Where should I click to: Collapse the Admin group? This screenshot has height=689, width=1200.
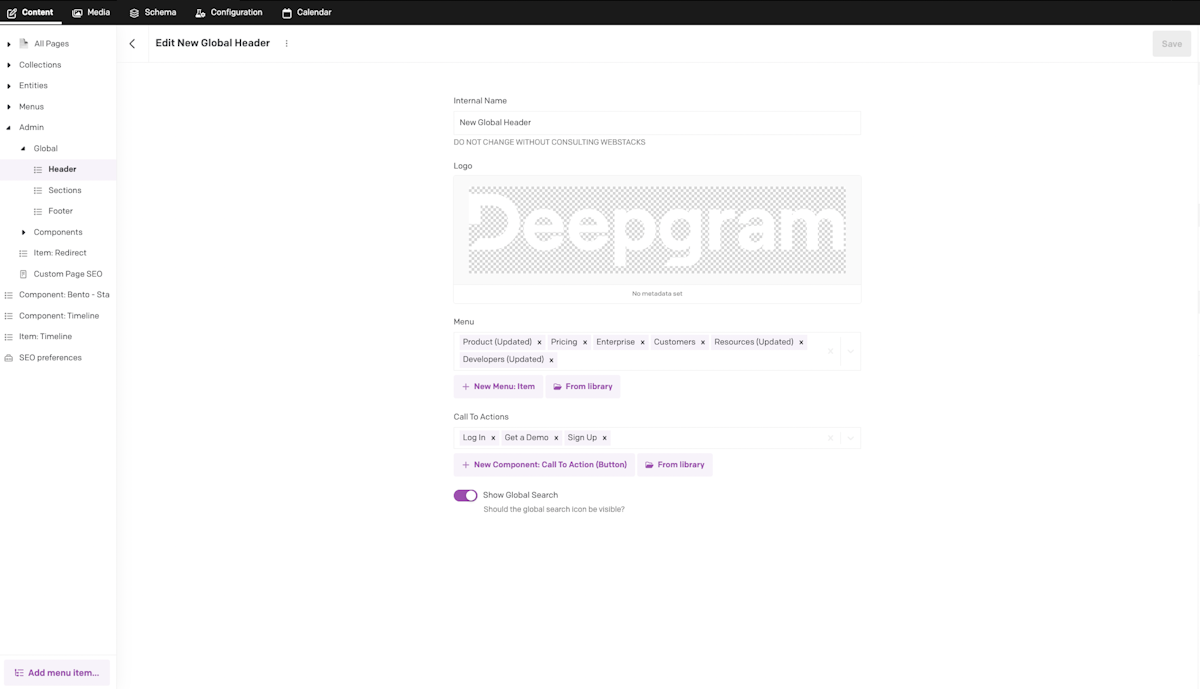coord(9,128)
